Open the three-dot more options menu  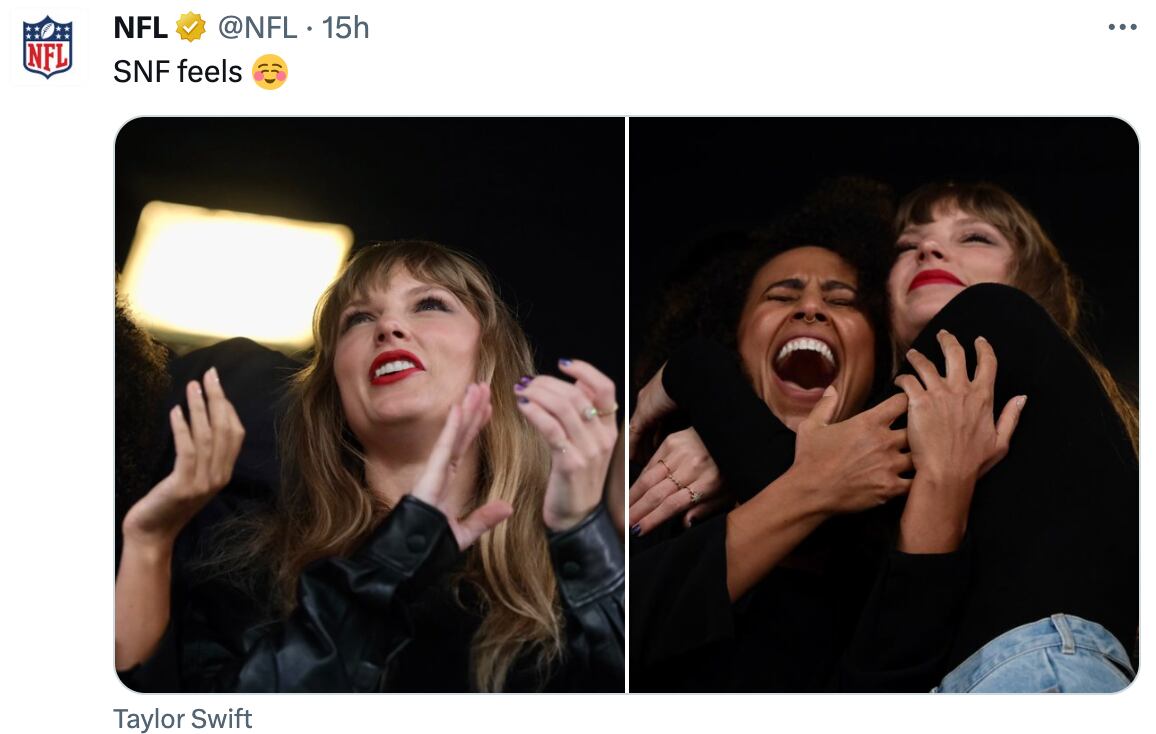point(1122,27)
